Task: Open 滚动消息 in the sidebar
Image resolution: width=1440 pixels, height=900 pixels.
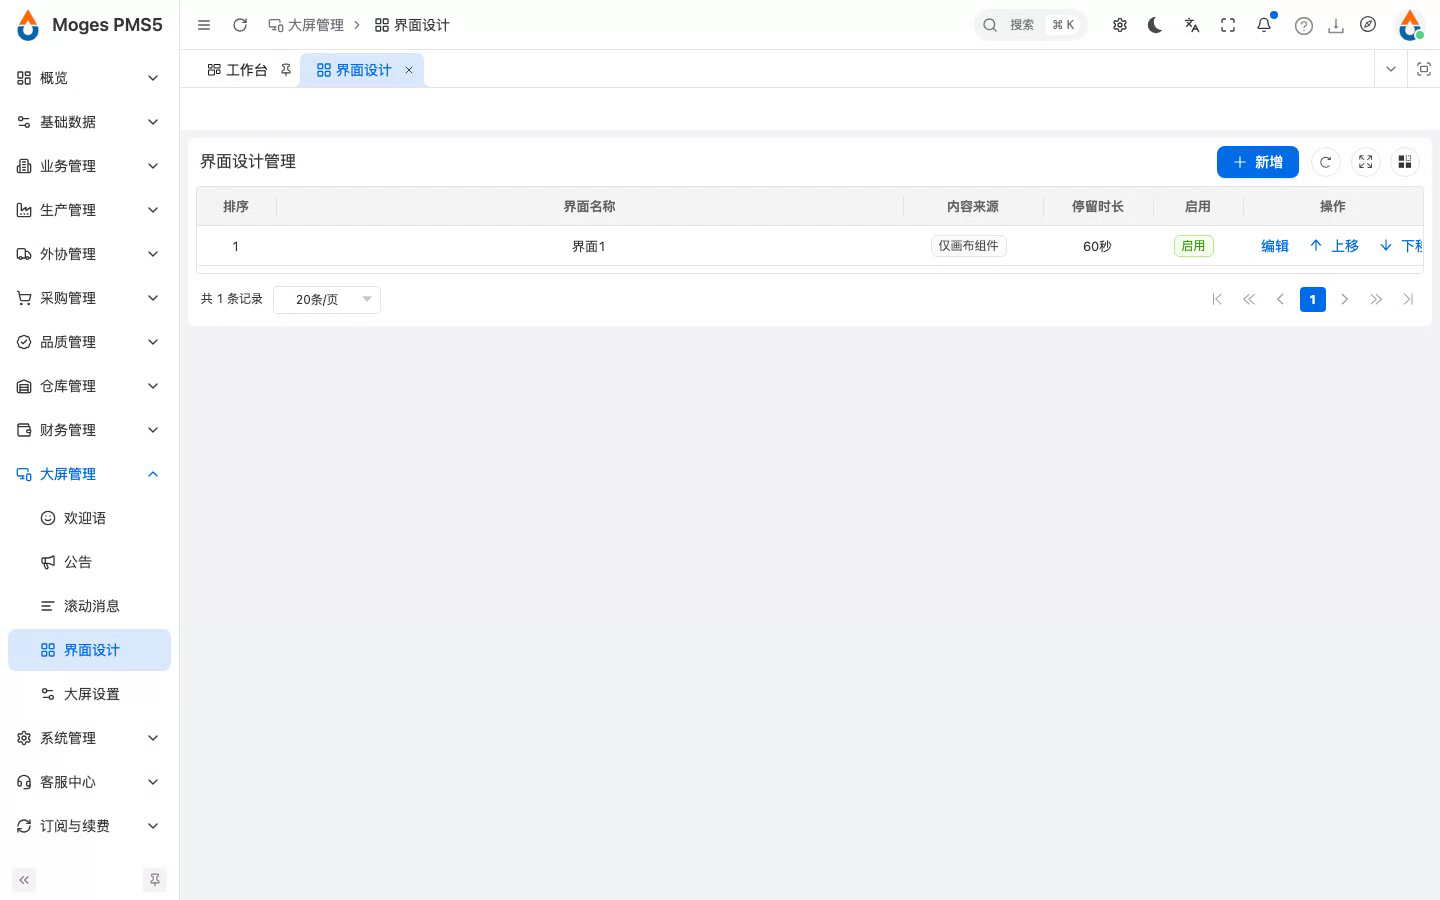Action: coord(89,606)
